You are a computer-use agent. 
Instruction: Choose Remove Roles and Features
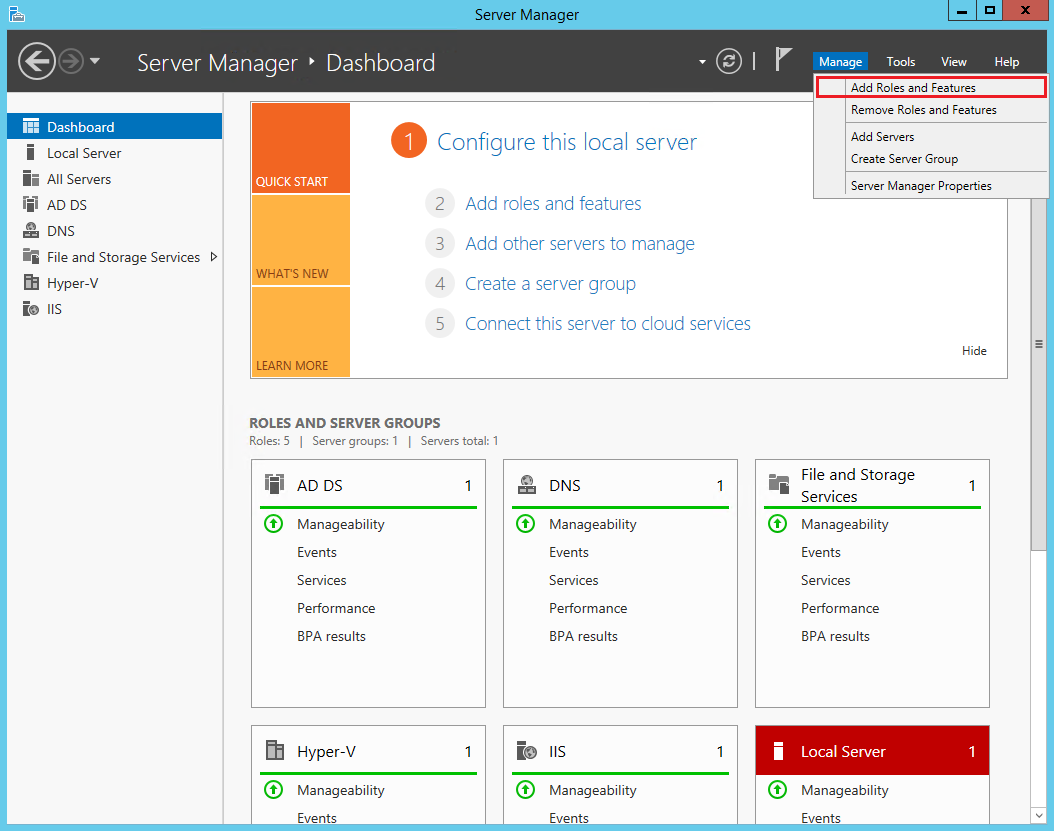tap(931, 110)
